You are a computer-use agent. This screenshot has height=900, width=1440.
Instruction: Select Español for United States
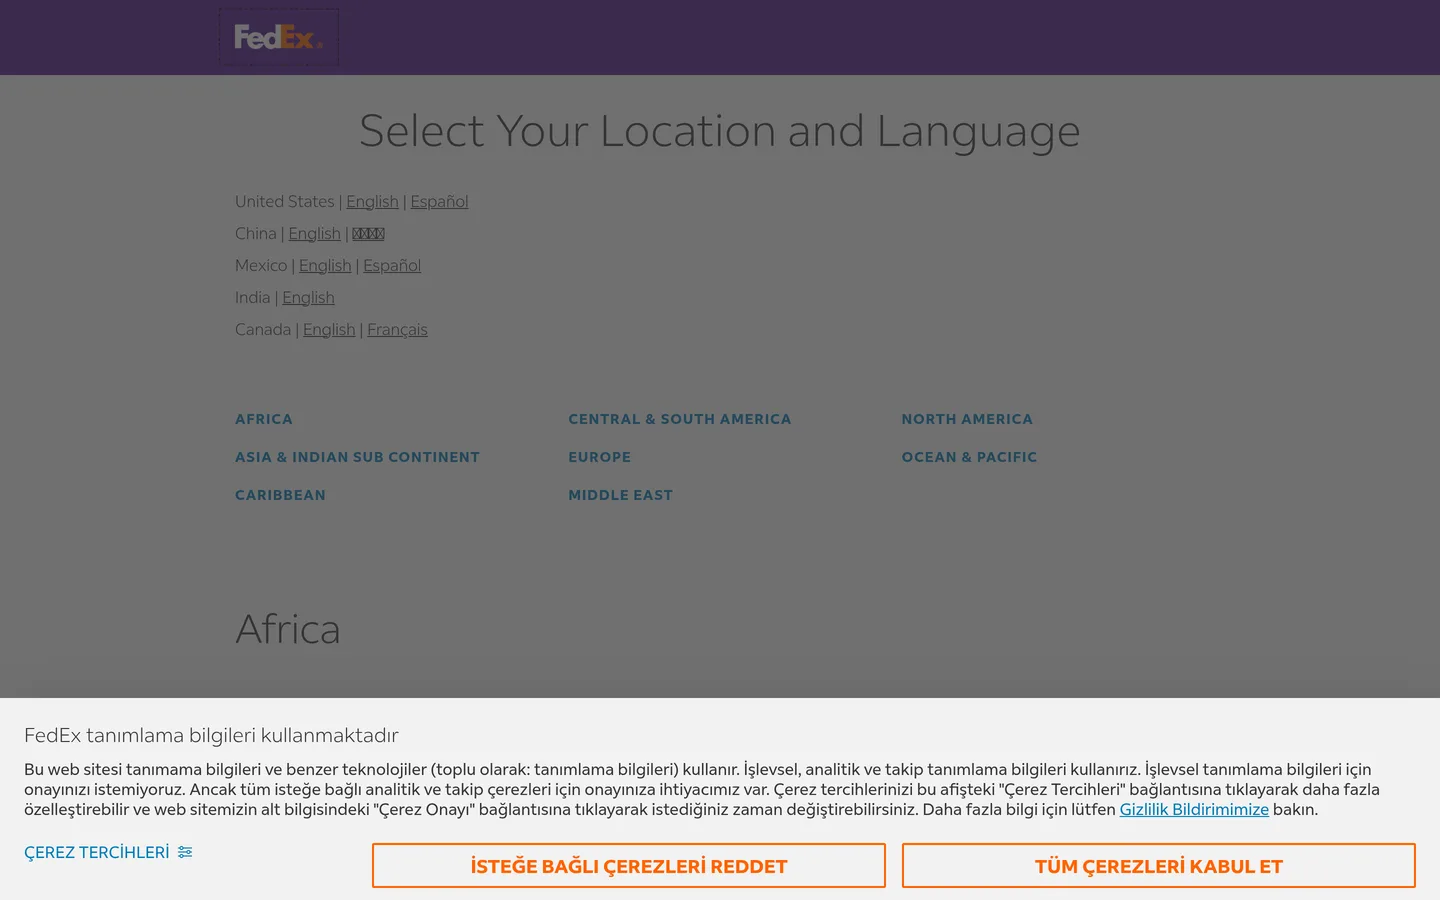pos(439,202)
